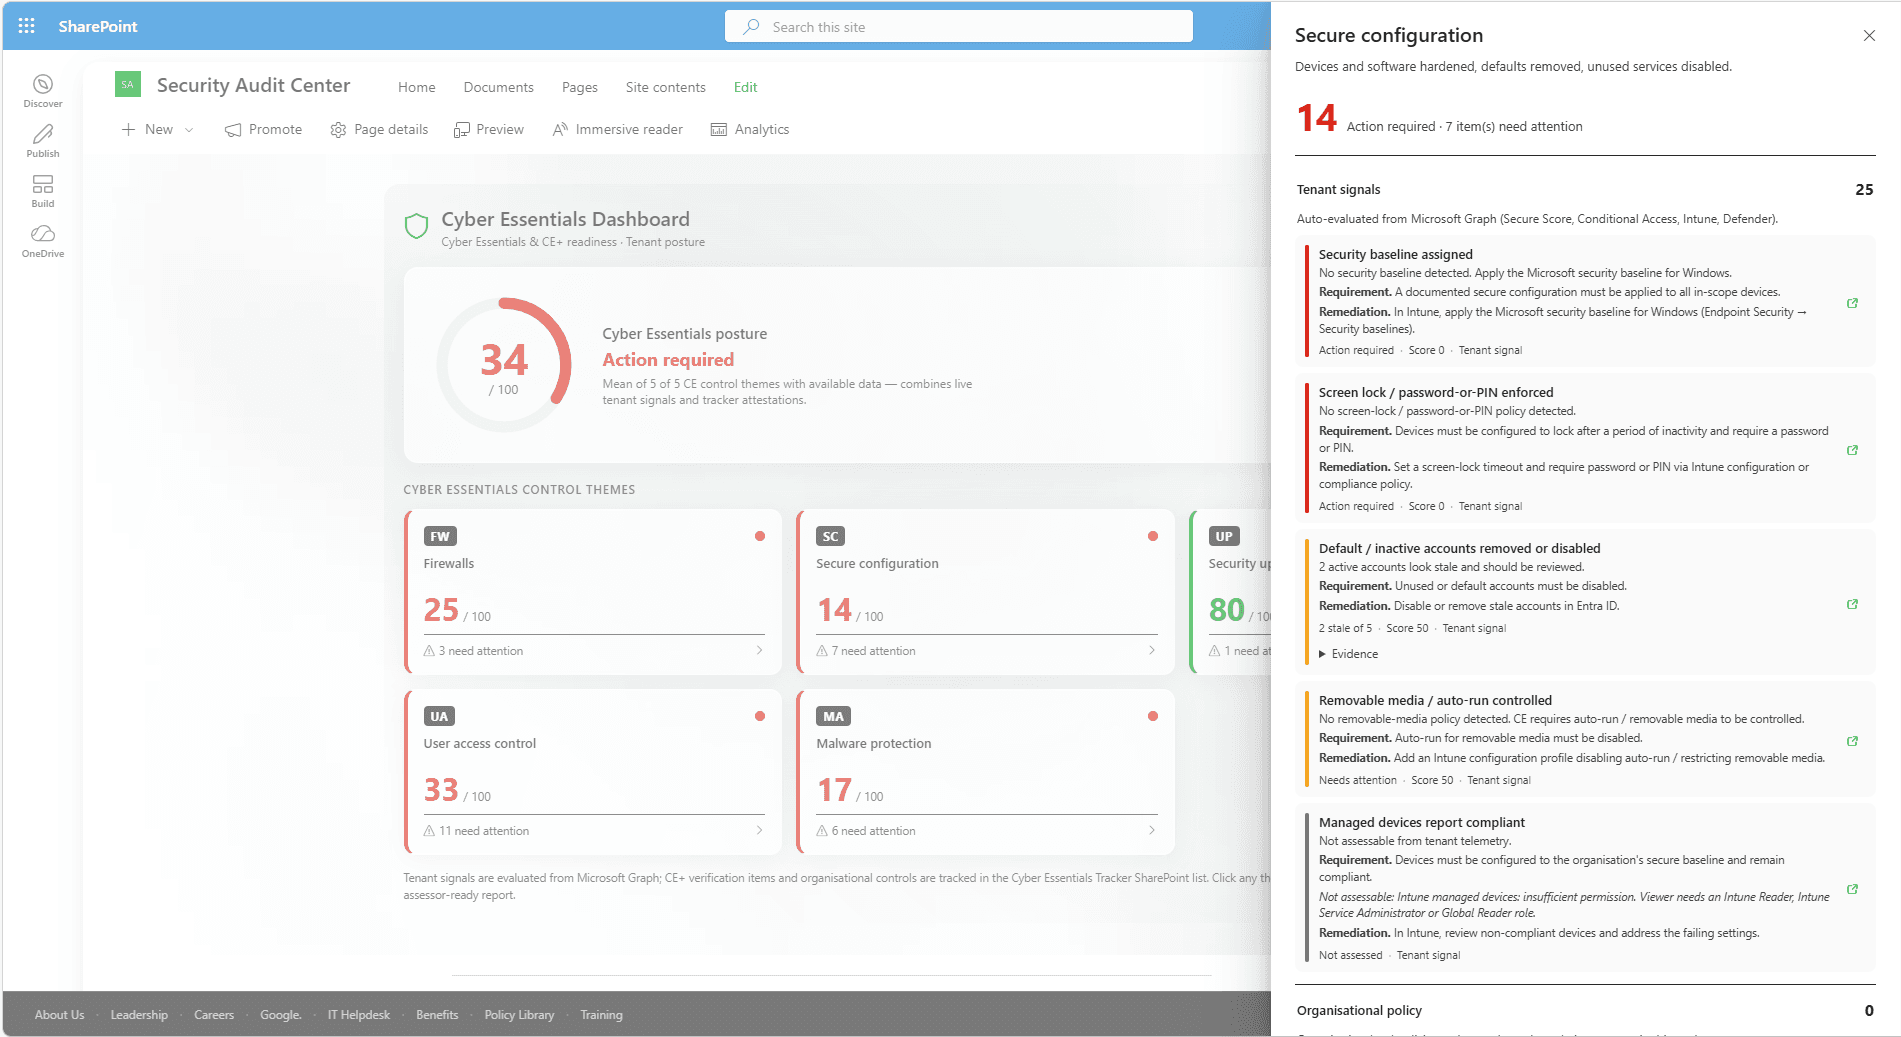Open Analytics from the toolbar
The image size is (1901, 1037).
tap(750, 130)
